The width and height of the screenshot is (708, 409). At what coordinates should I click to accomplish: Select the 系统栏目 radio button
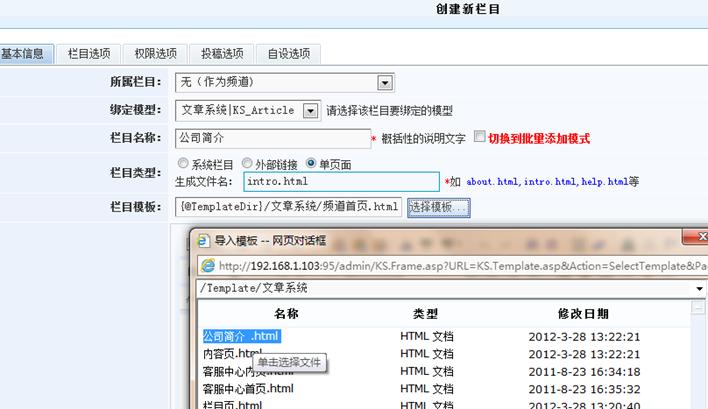click(x=183, y=163)
